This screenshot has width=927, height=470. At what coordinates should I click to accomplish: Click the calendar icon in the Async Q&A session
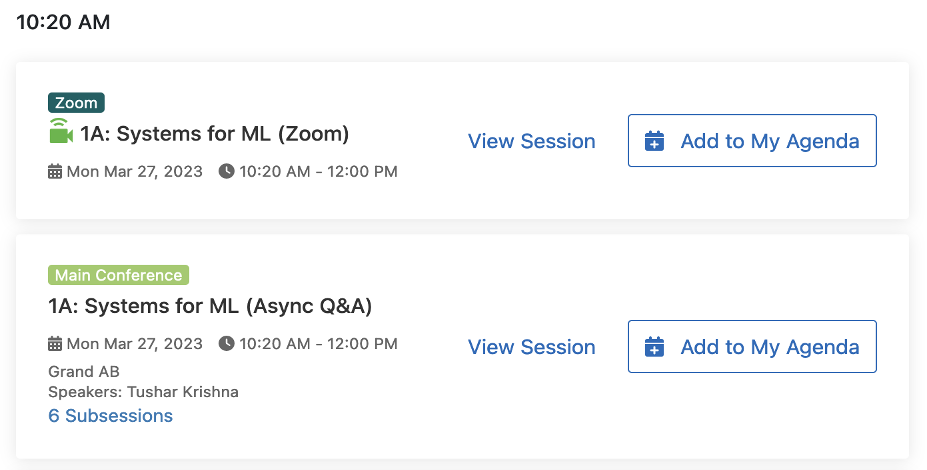(x=55, y=344)
